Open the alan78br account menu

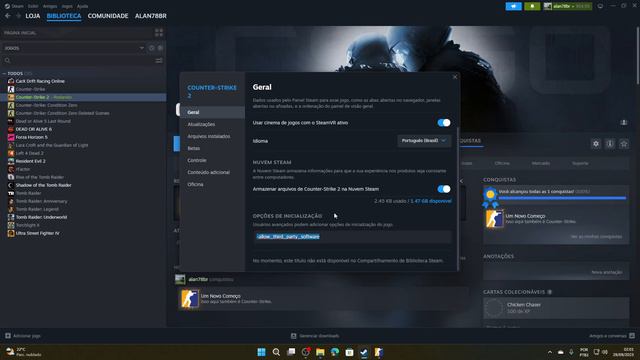568,6
